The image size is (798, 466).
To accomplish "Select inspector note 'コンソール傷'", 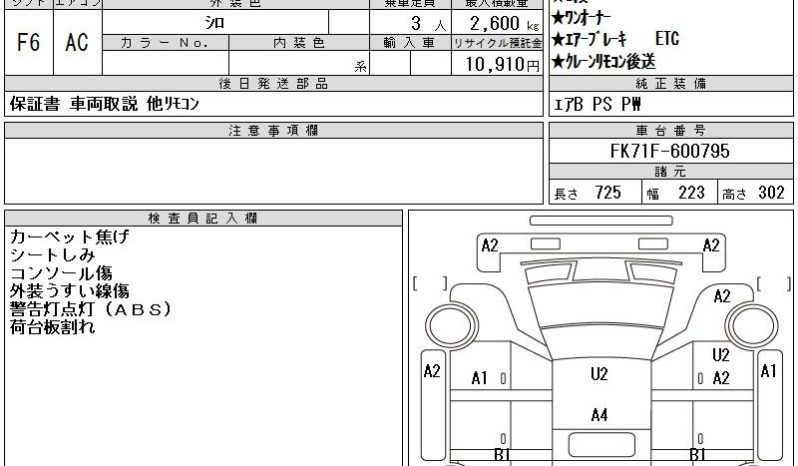I will [x=61, y=273].
